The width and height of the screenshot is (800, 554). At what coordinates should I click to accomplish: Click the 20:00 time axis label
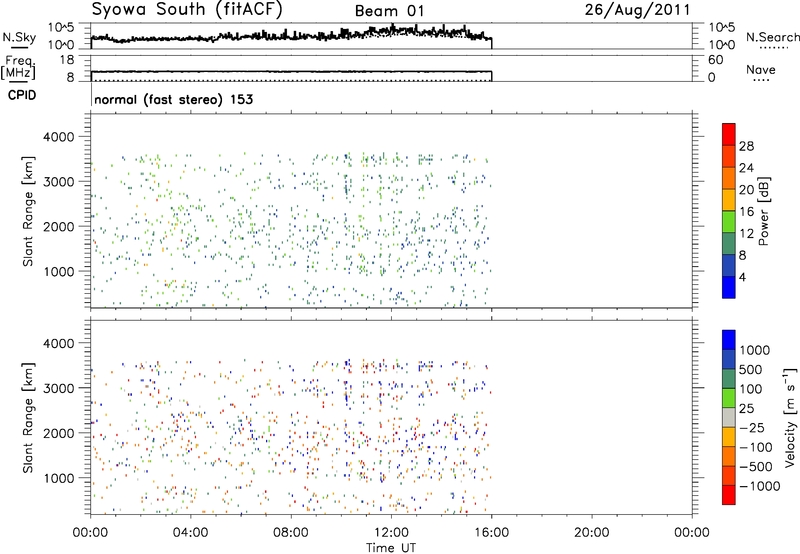(x=592, y=533)
